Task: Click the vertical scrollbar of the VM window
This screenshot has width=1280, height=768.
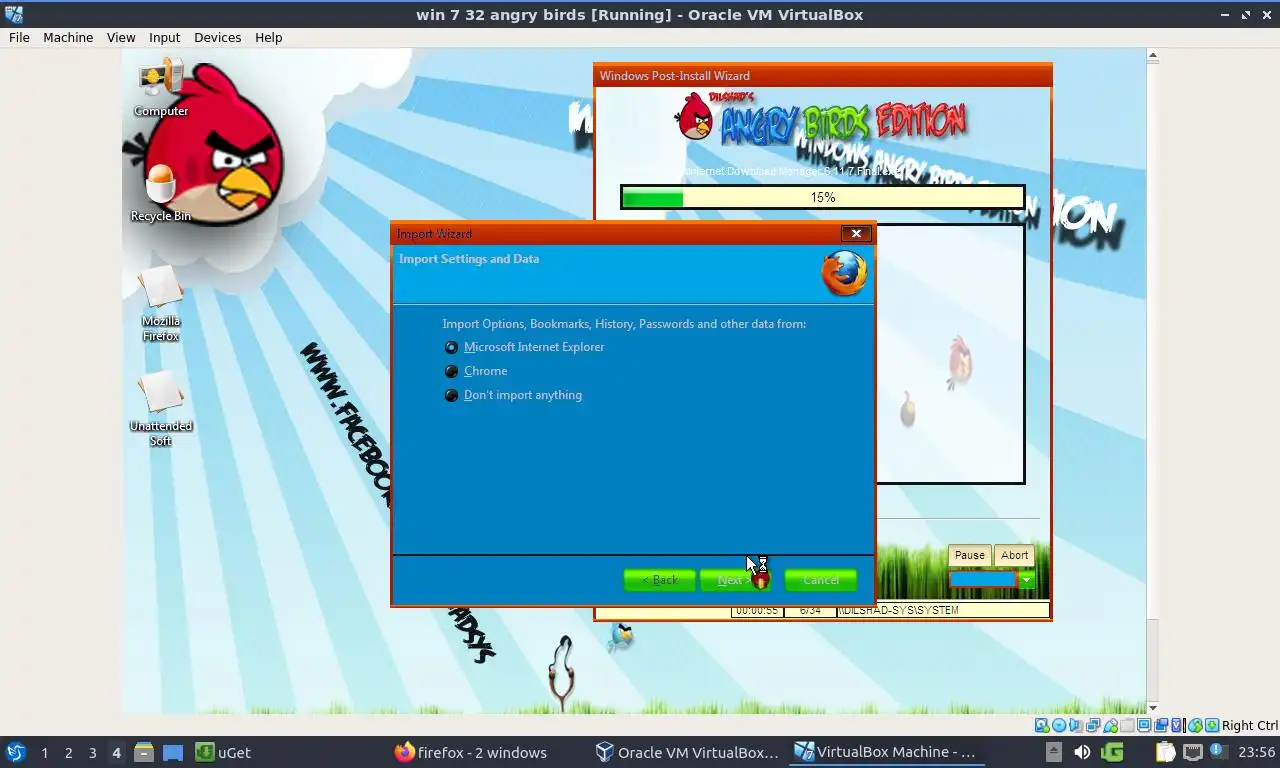Action: tap(1152, 380)
